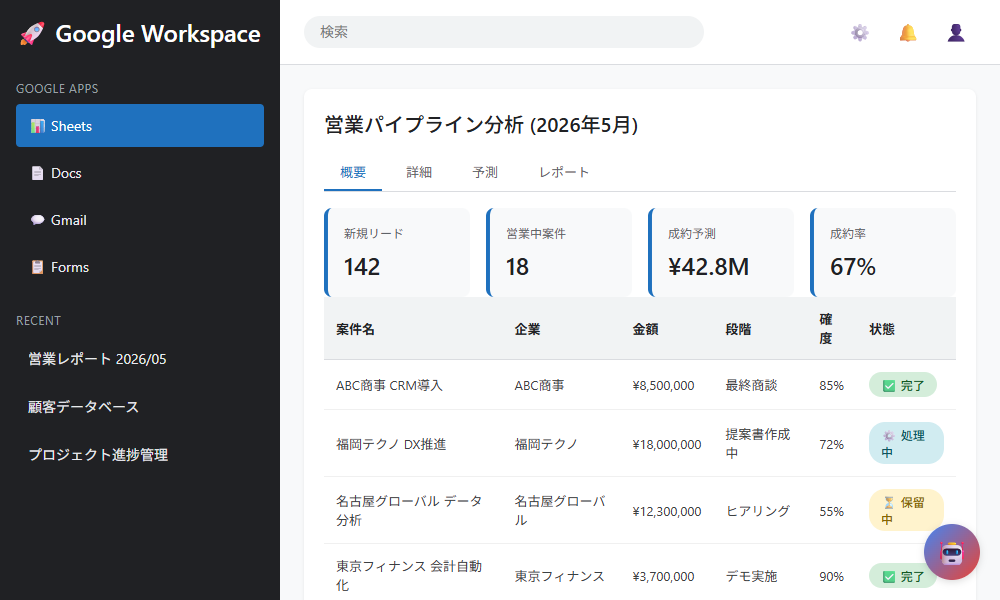The image size is (1000, 600).
Task: Click checkmark icon in 東京フィナンス 完了 badge
Action: [888, 577]
